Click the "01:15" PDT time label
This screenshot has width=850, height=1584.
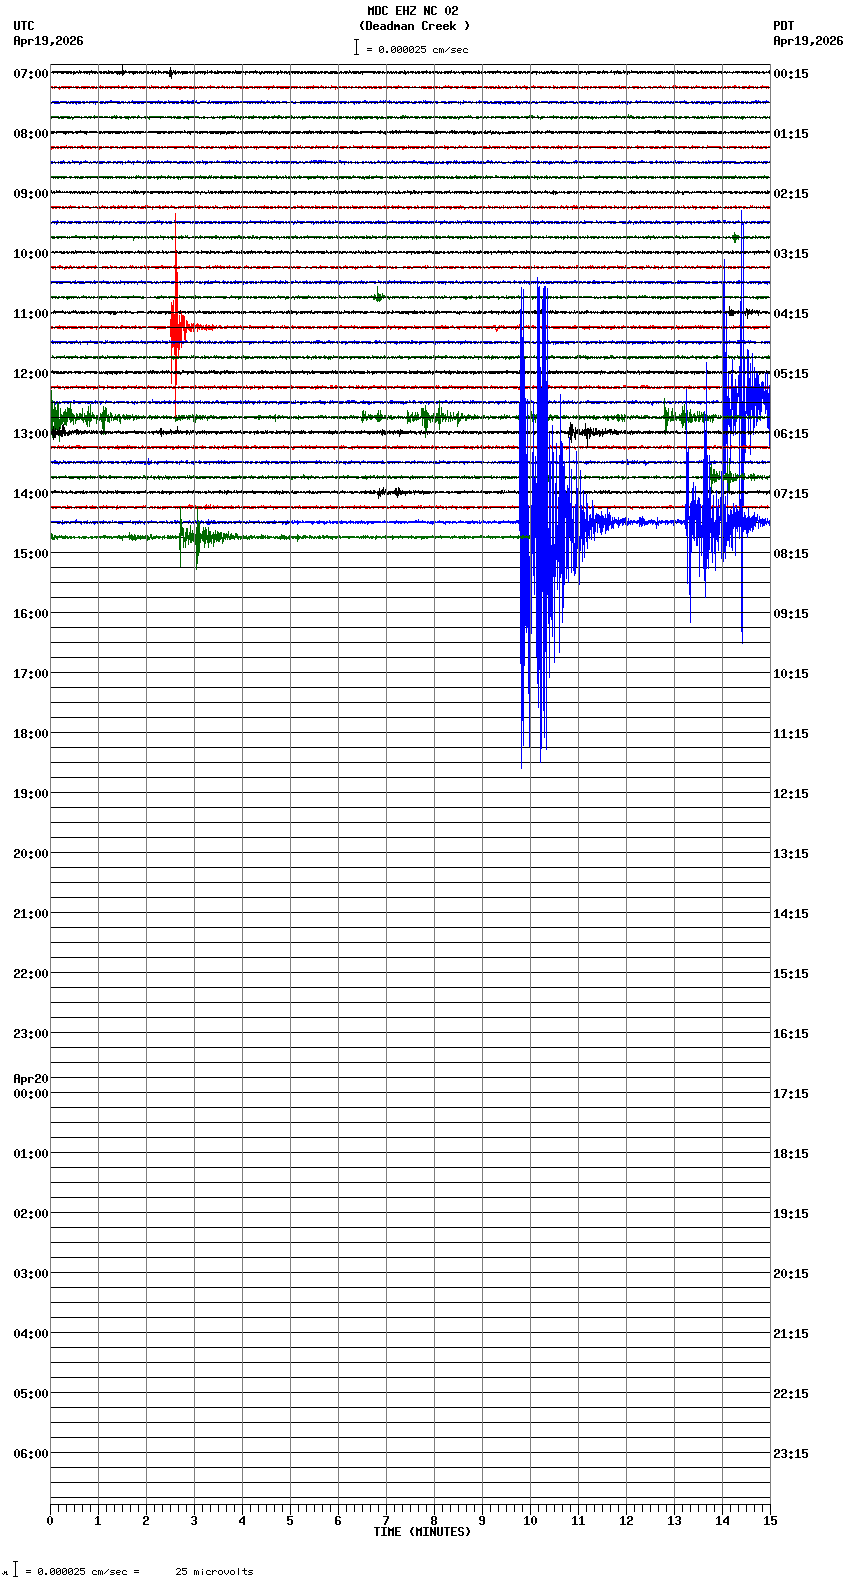coord(791,134)
